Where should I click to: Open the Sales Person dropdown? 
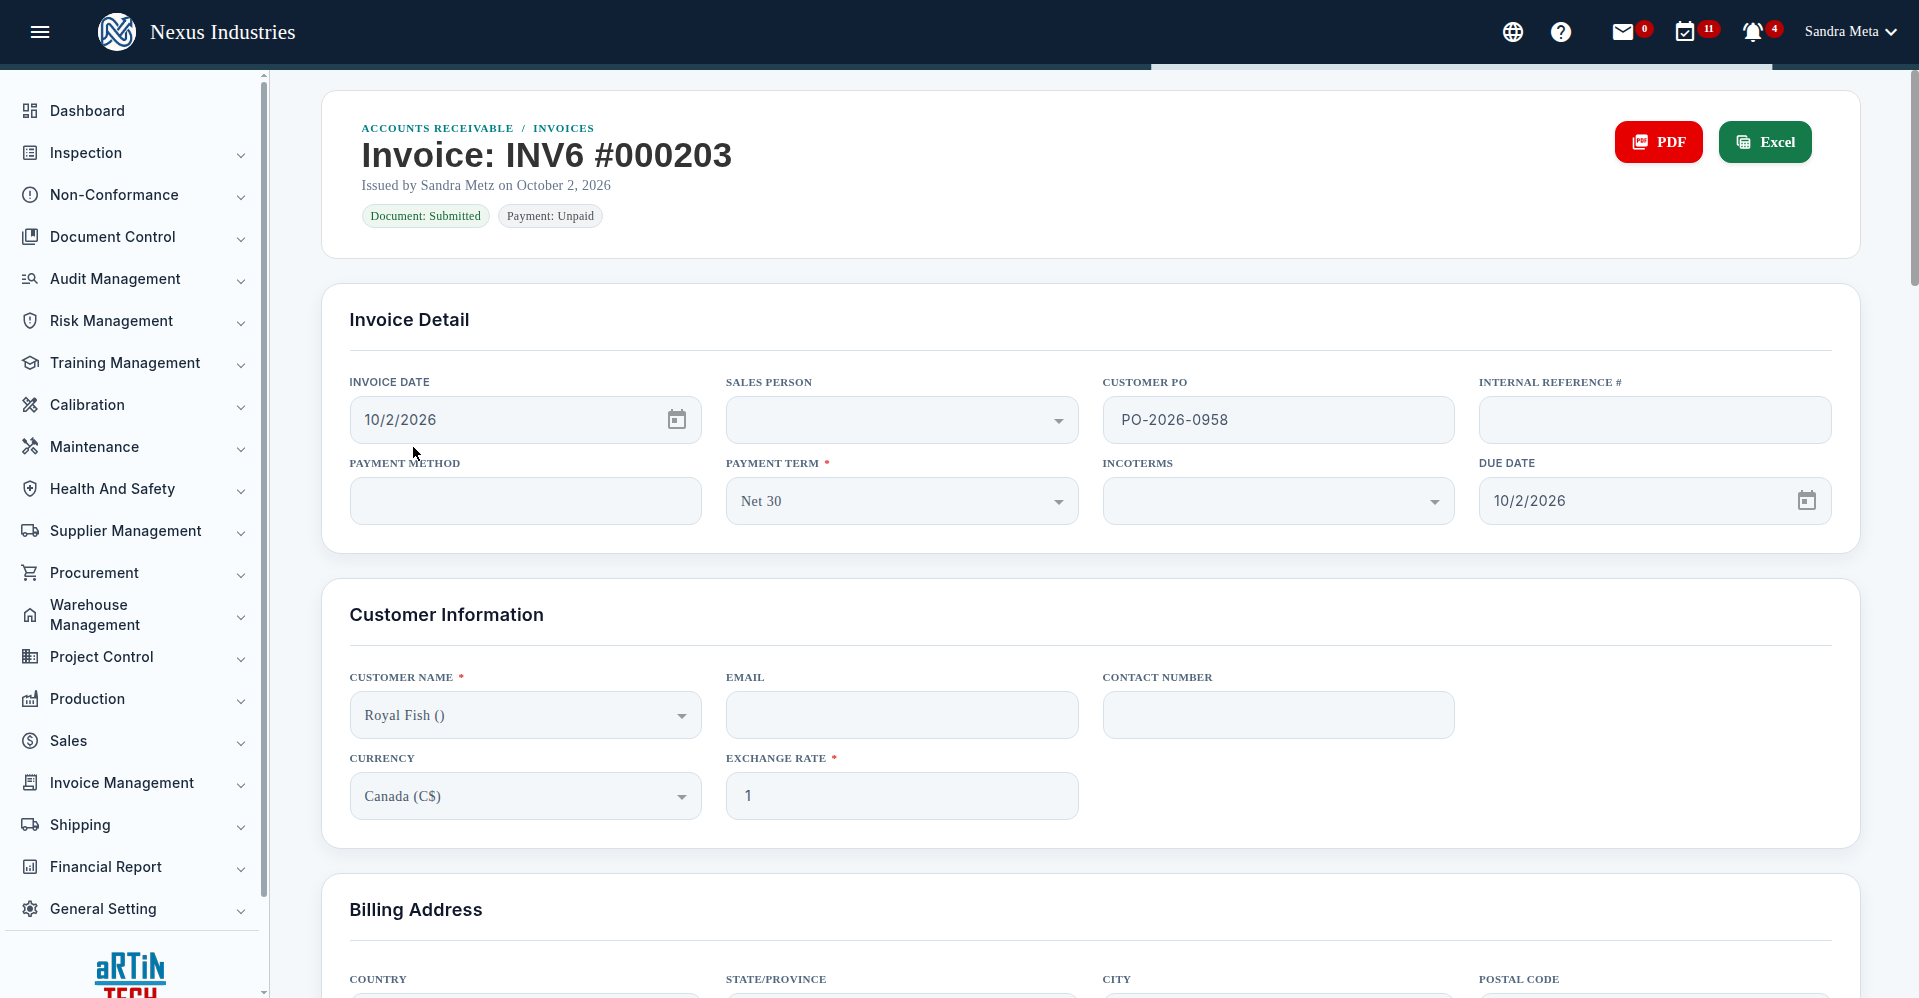point(902,420)
